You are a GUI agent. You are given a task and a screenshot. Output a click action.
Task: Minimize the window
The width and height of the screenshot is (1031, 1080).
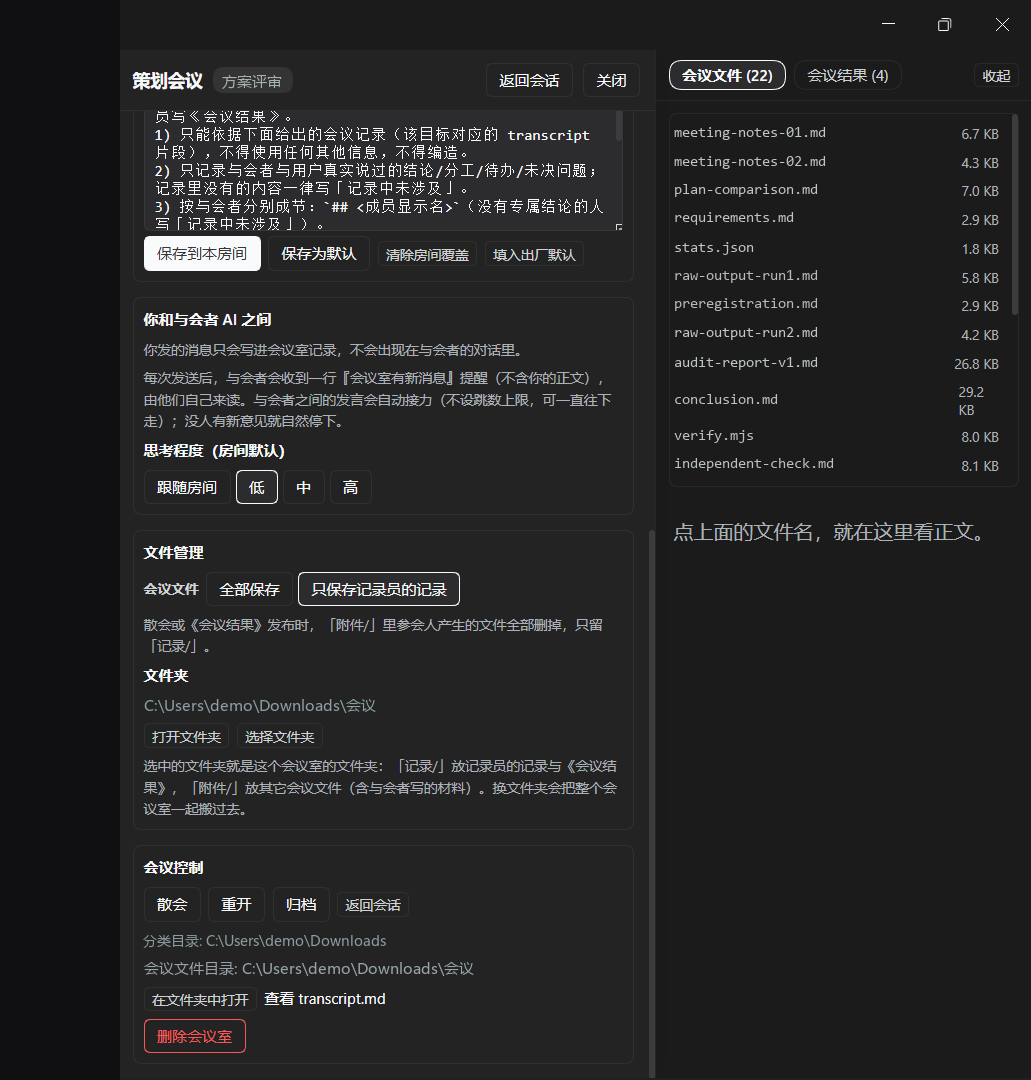888,24
